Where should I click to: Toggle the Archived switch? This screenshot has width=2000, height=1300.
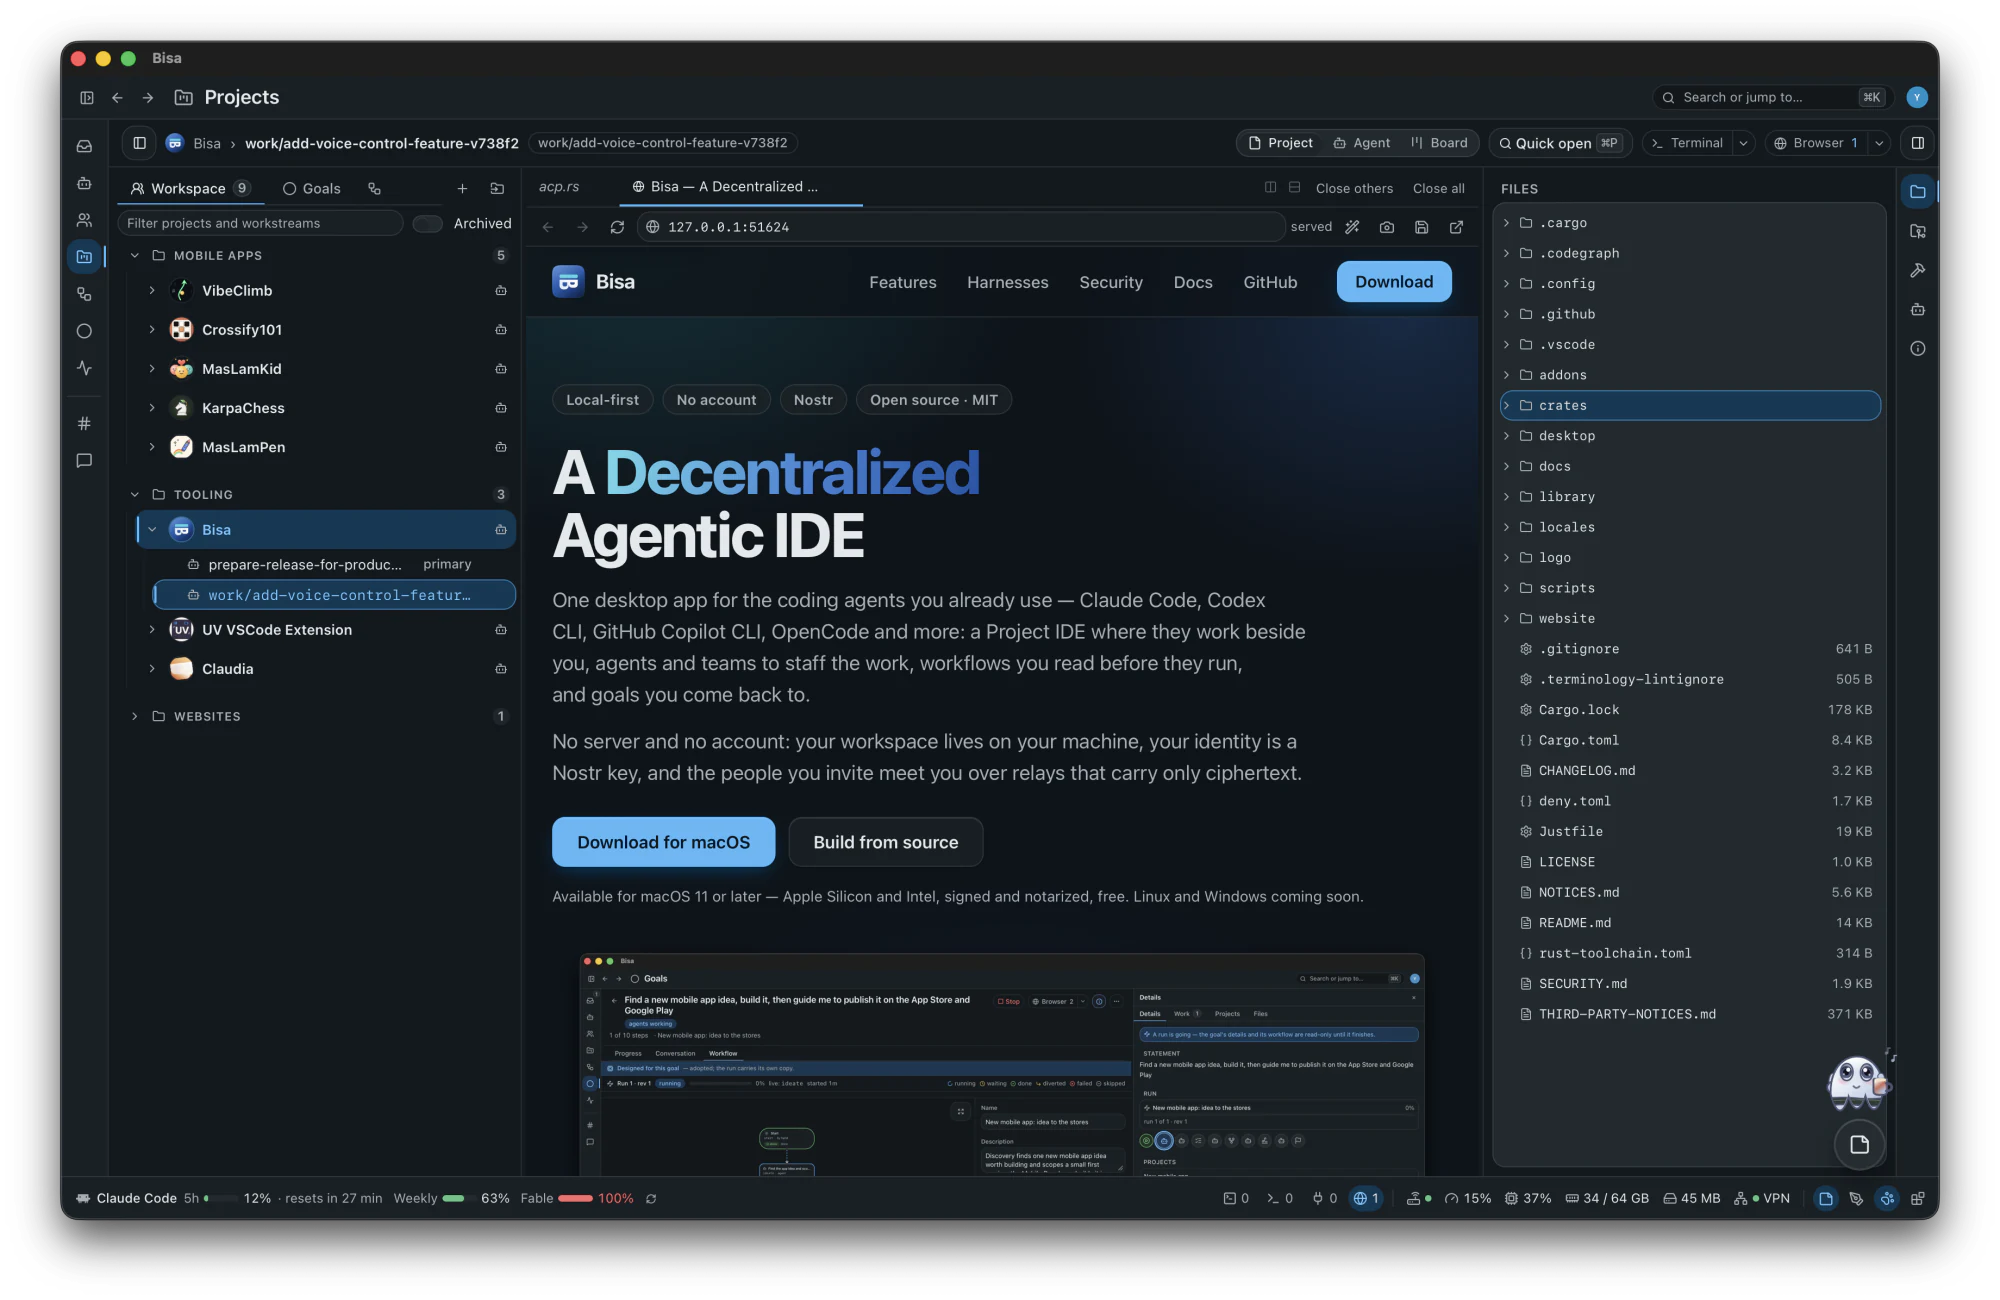pyautogui.click(x=428, y=223)
